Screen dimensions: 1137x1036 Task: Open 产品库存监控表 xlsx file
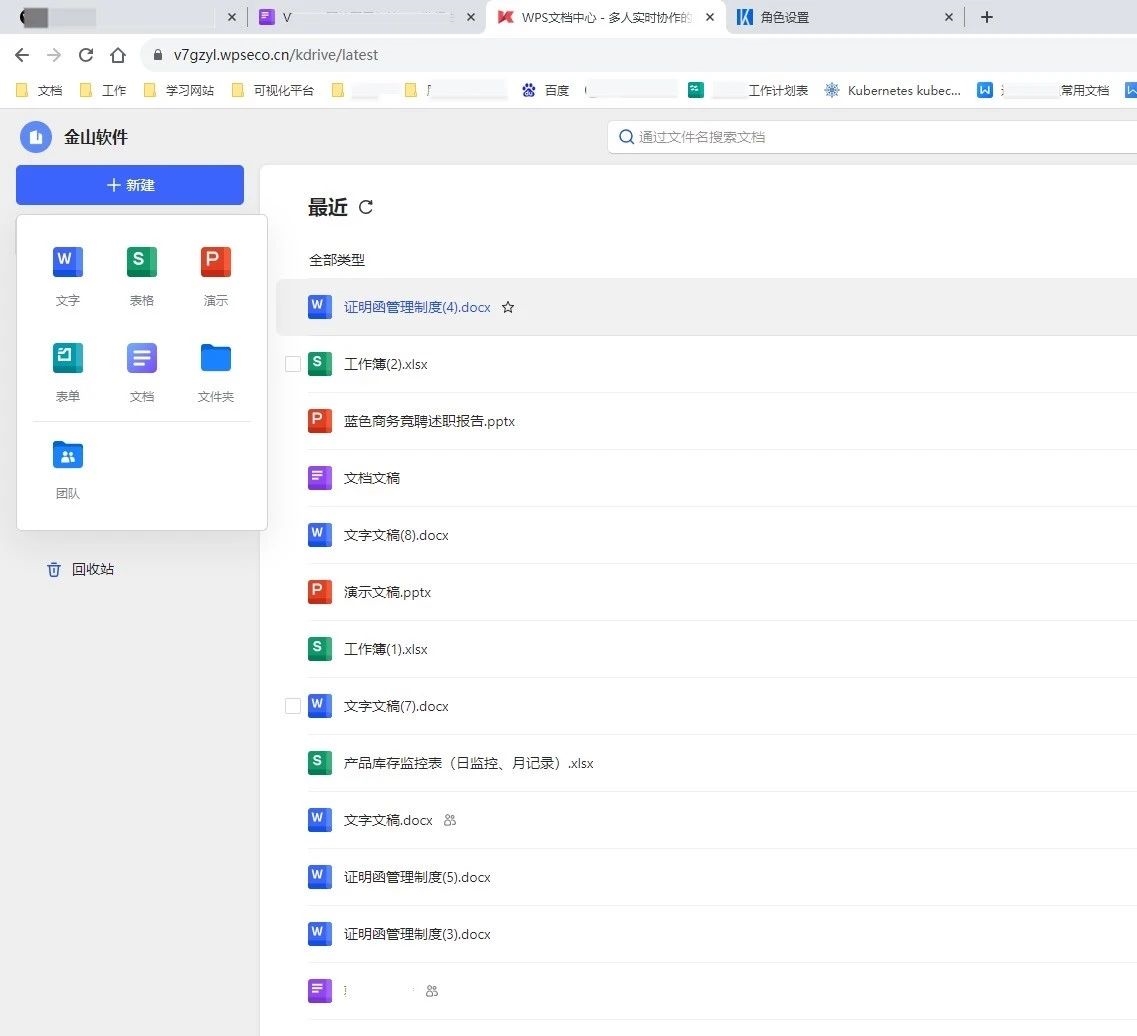pos(468,763)
